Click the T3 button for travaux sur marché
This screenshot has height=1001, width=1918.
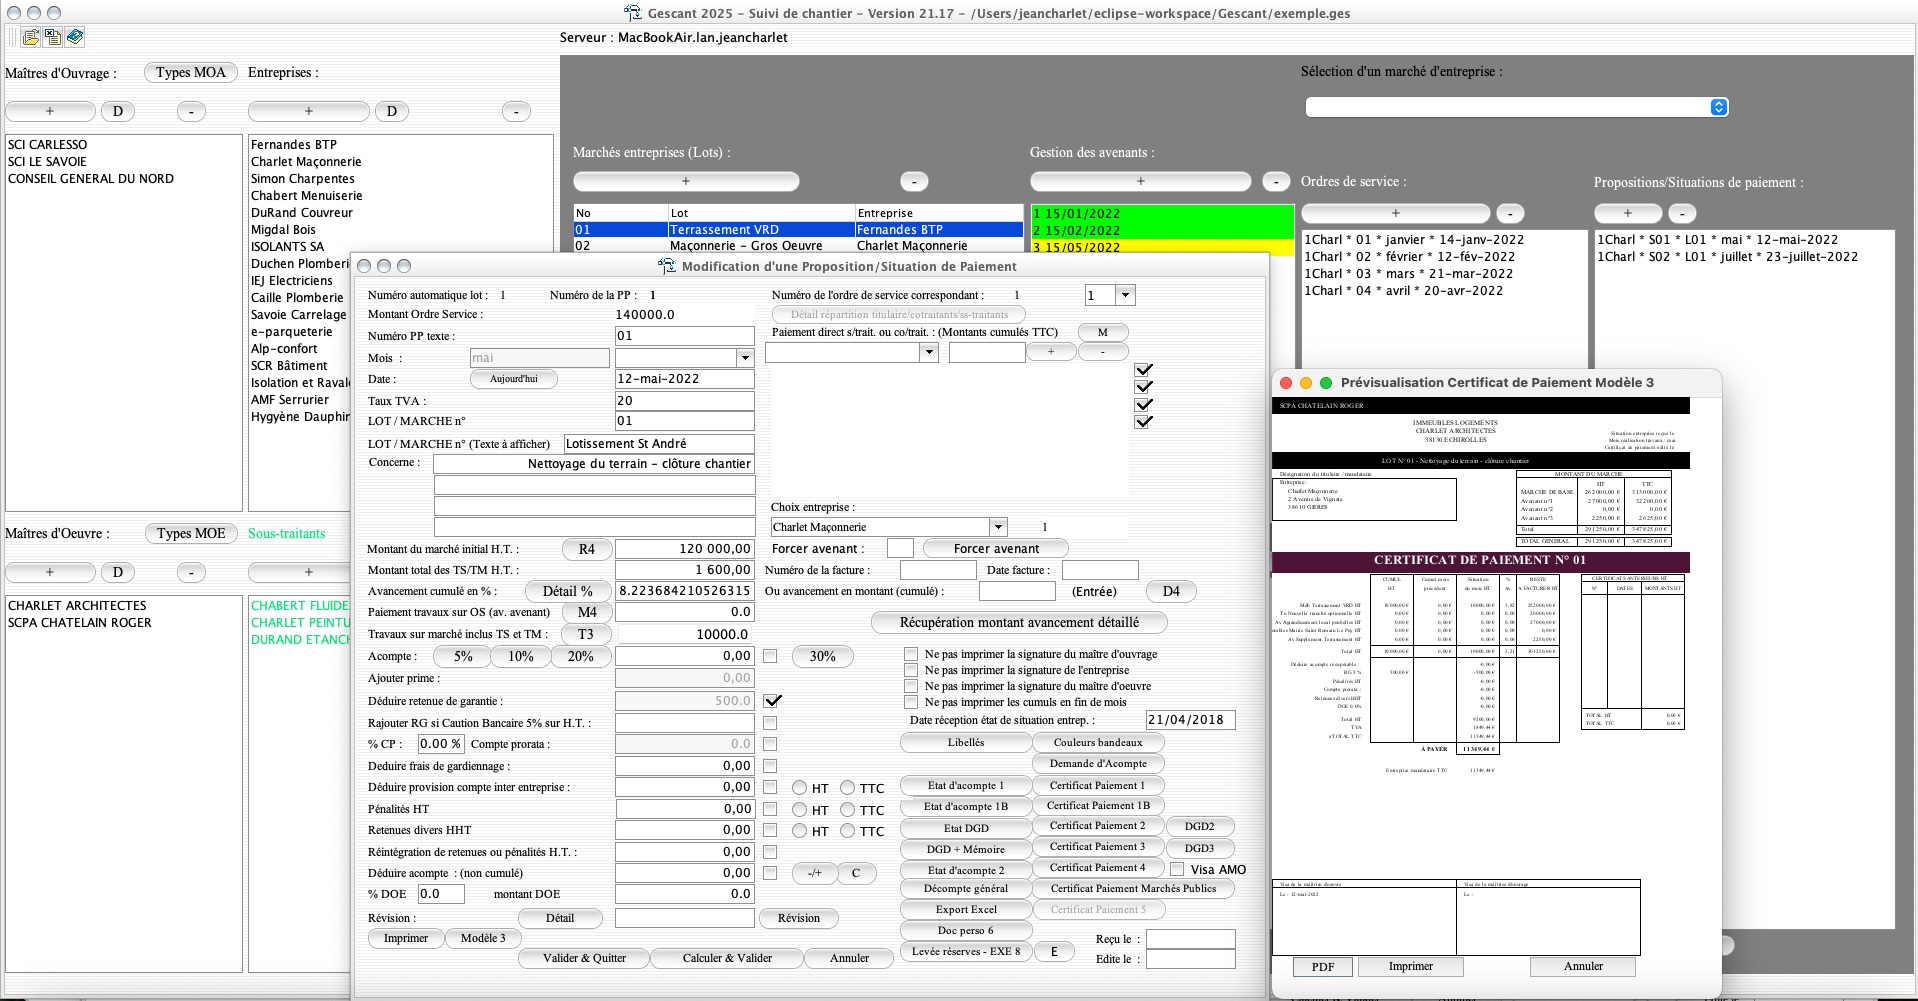tap(586, 634)
